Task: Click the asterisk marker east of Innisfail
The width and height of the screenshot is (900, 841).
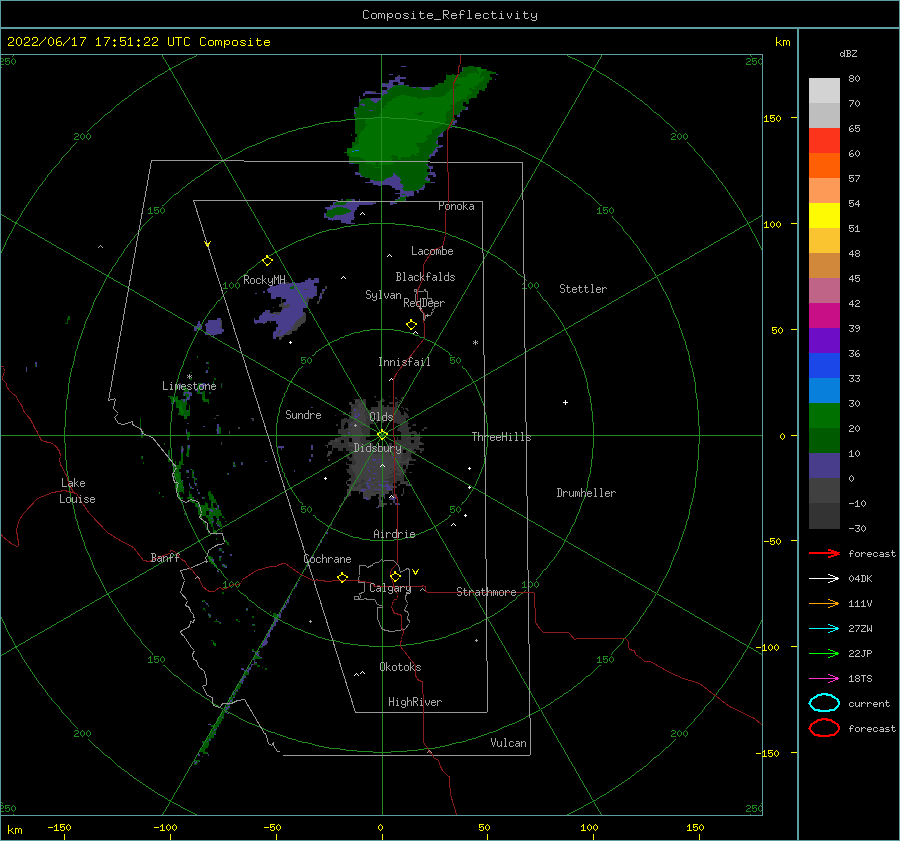Action: (x=475, y=343)
